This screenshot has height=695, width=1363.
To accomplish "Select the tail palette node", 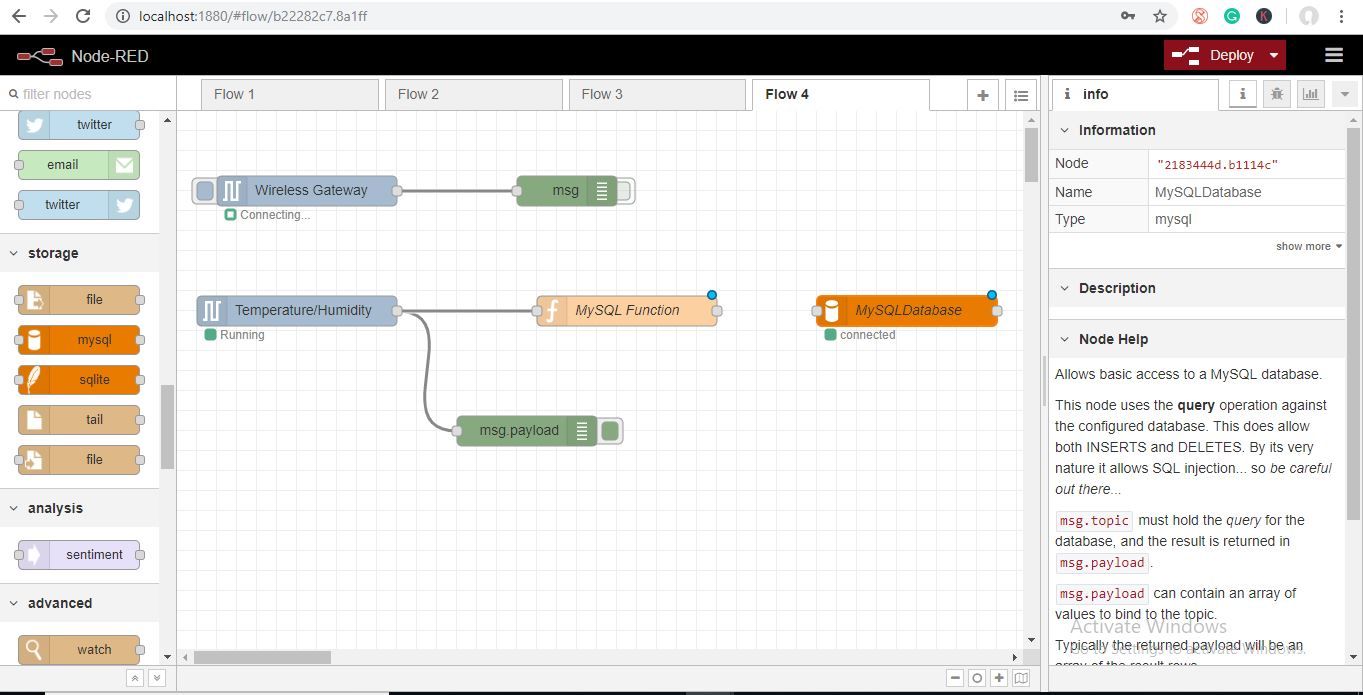I will pos(79,420).
